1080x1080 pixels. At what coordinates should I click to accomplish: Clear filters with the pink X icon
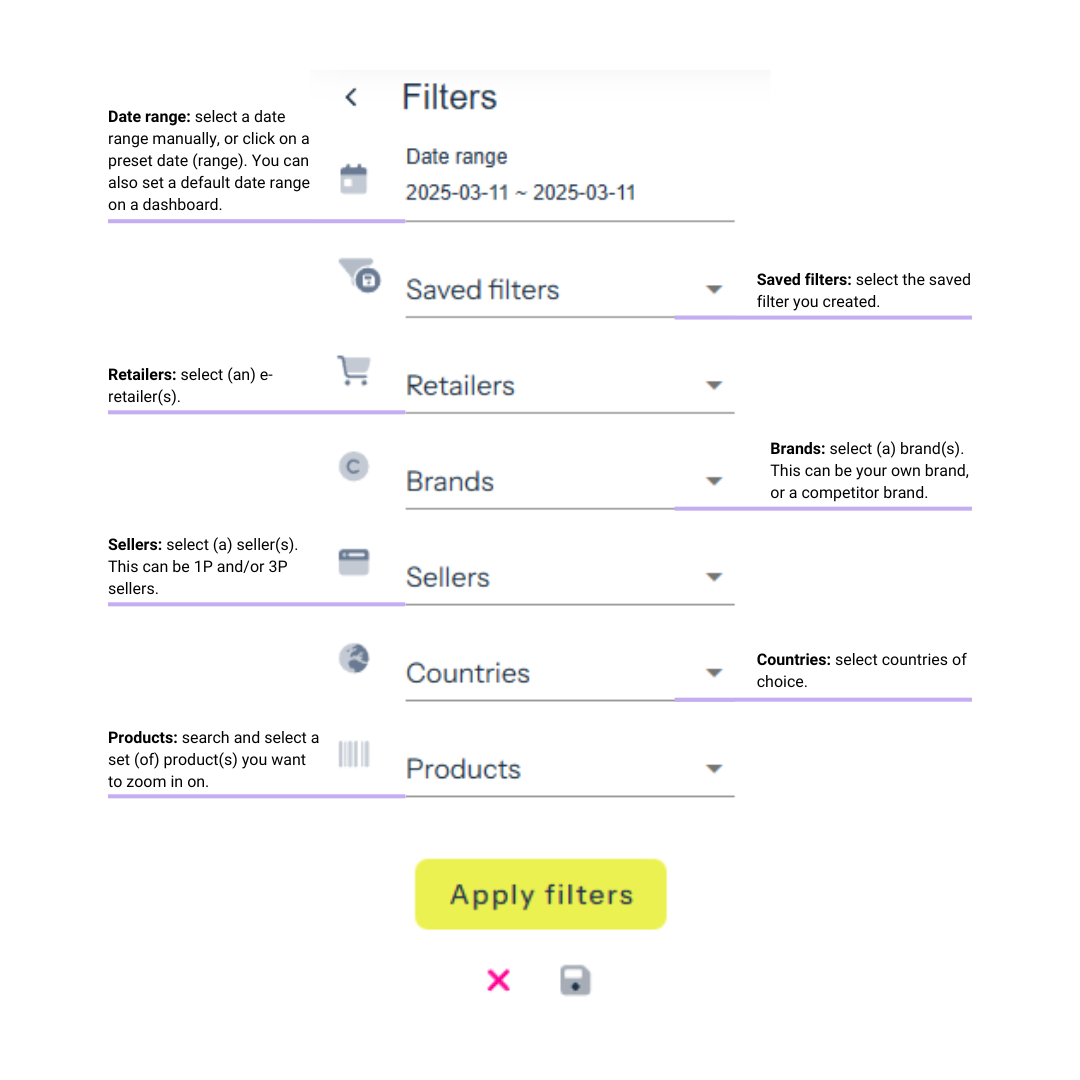(x=498, y=980)
